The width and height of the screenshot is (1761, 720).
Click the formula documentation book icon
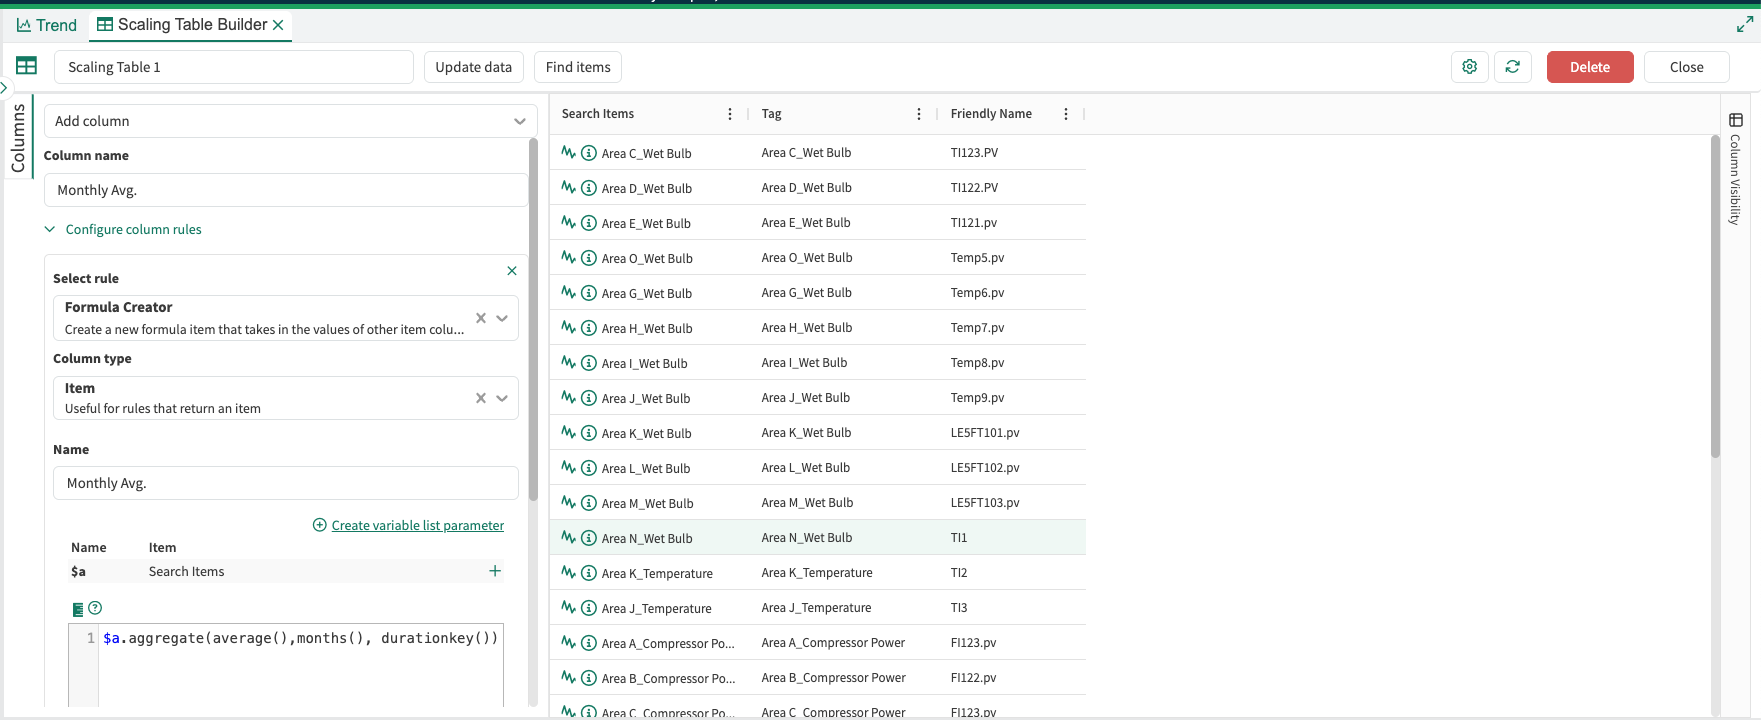pos(78,609)
